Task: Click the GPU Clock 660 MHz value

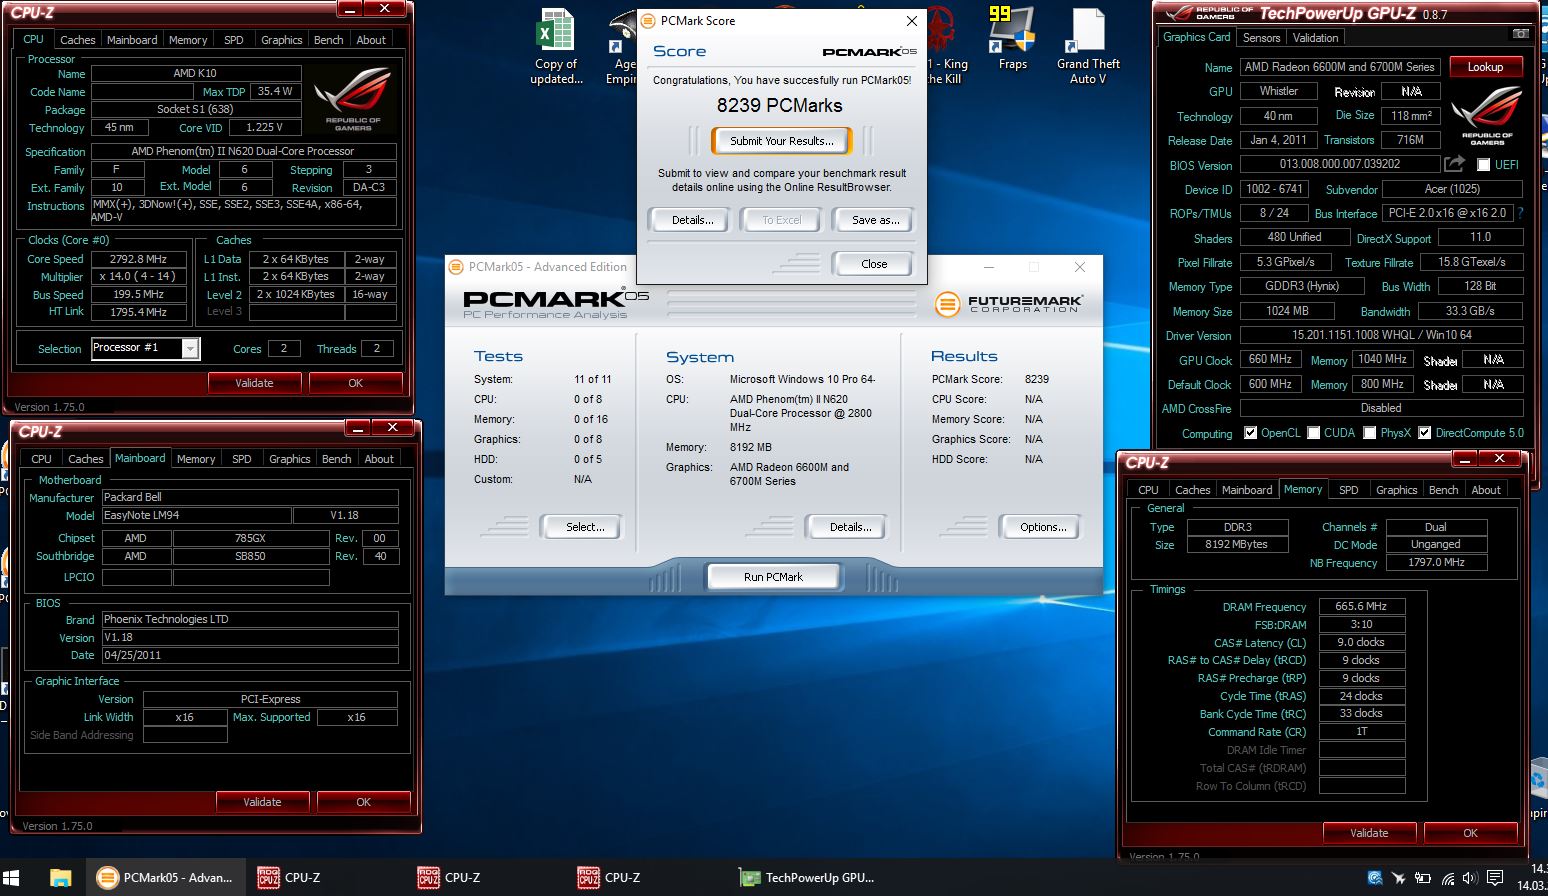Action: point(1270,360)
